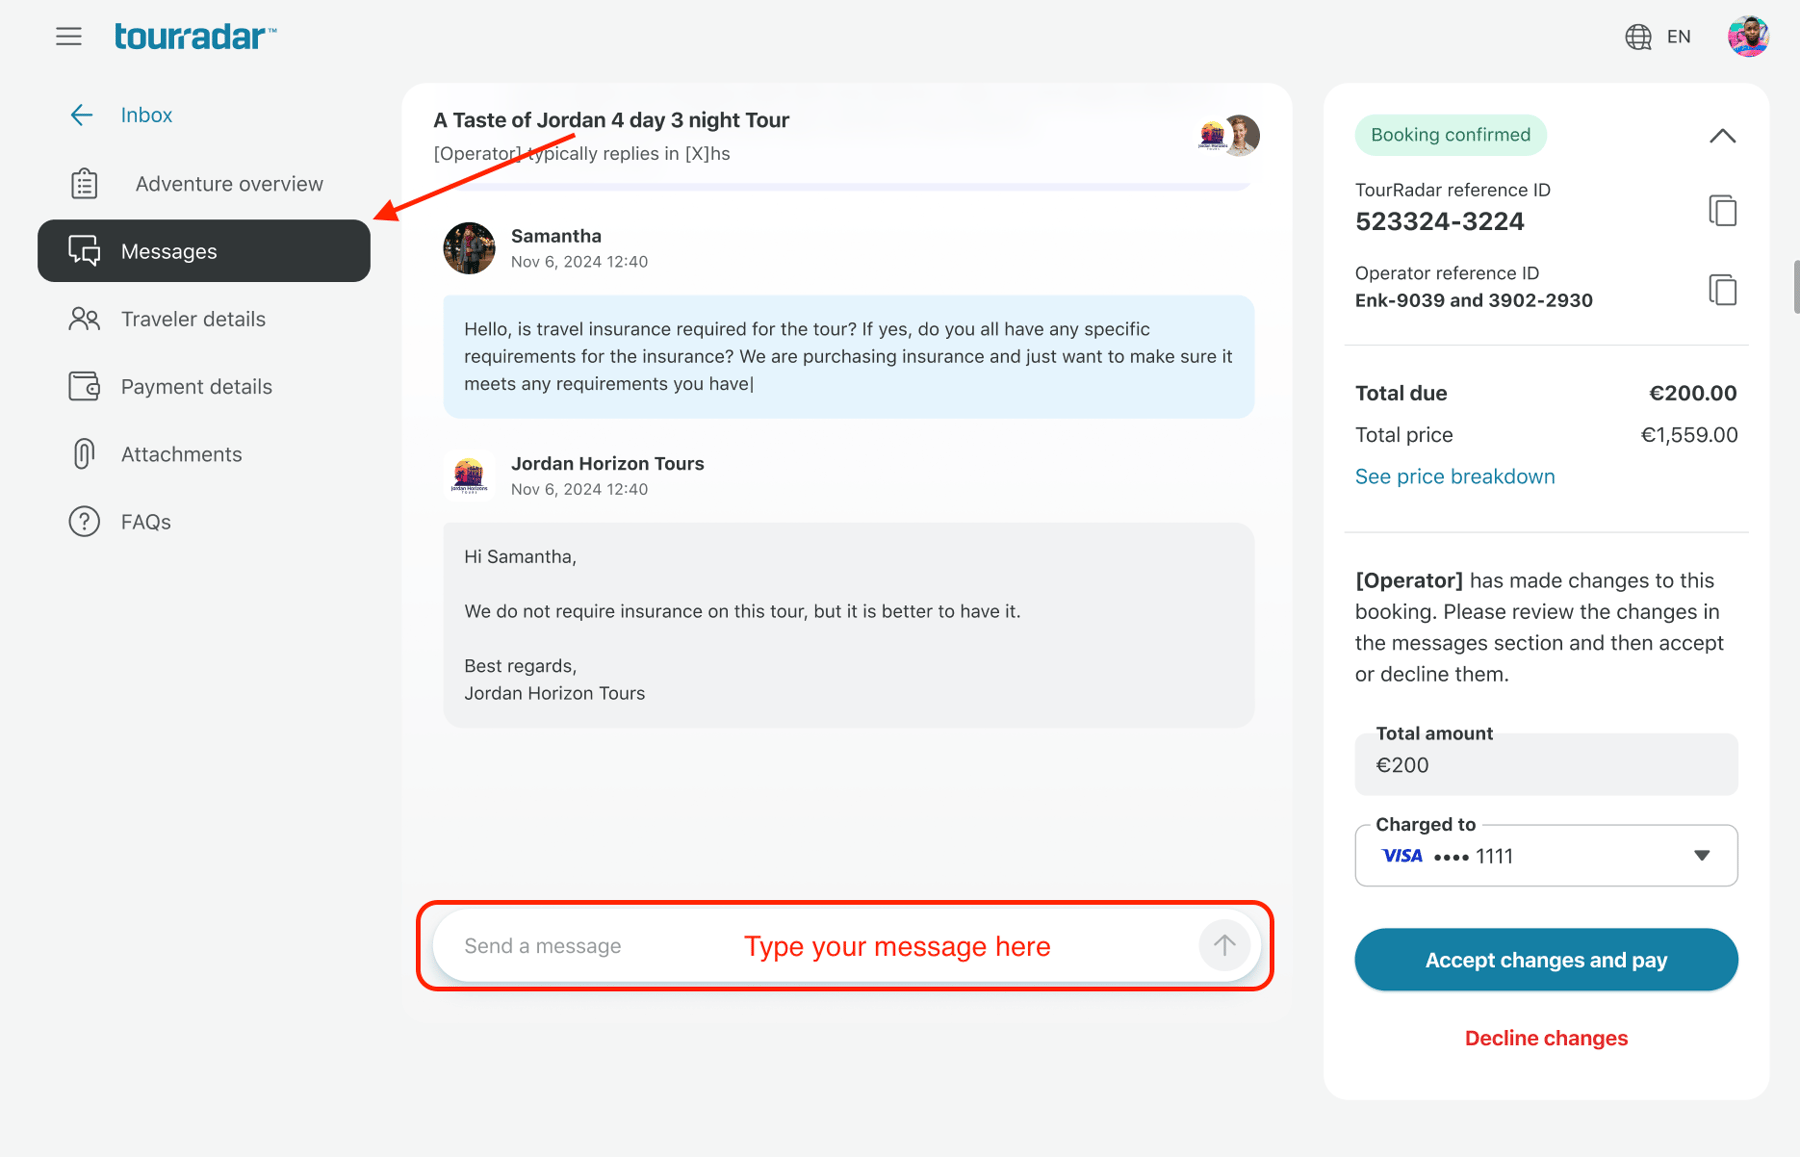Open your profile avatar menu
Screen dimensions: 1800x1157
coord(1748,36)
